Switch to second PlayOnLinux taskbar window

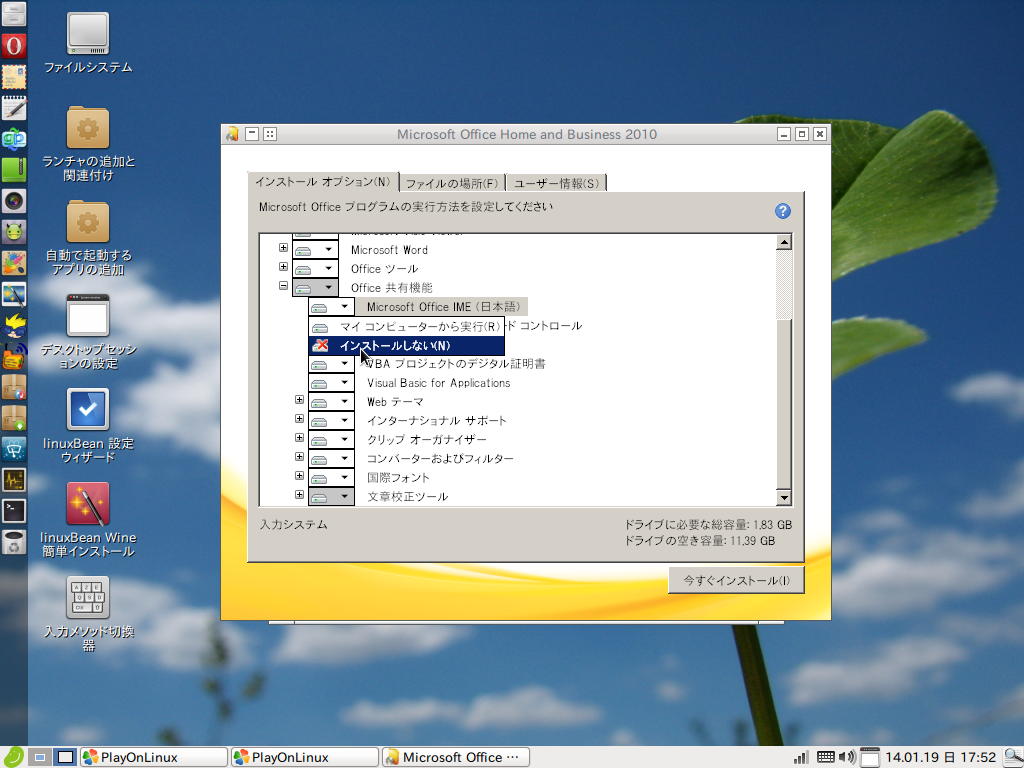pos(305,758)
